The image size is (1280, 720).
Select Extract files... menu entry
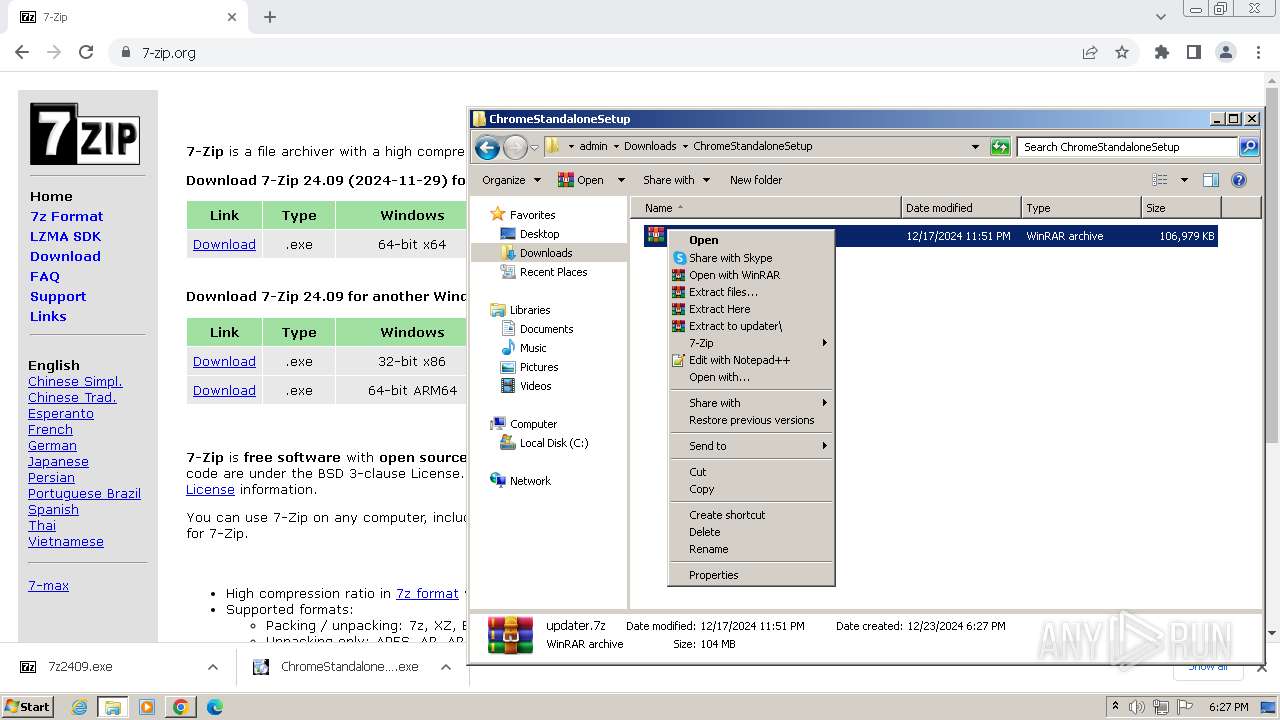pyautogui.click(x=751, y=292)
